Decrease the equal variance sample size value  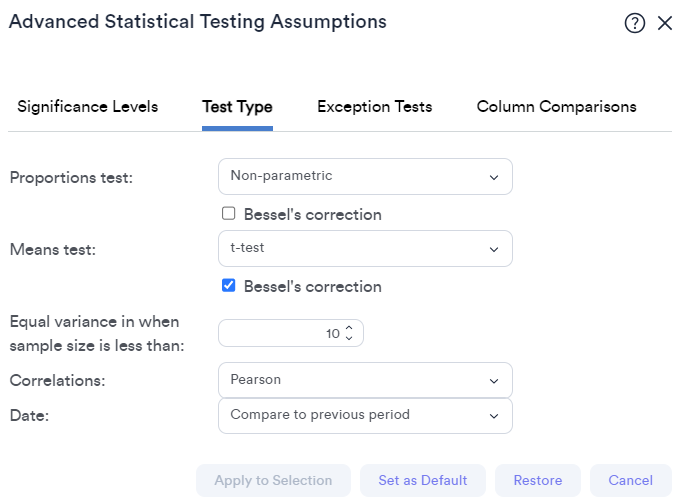pyautogui.click(x=349, y=338)
